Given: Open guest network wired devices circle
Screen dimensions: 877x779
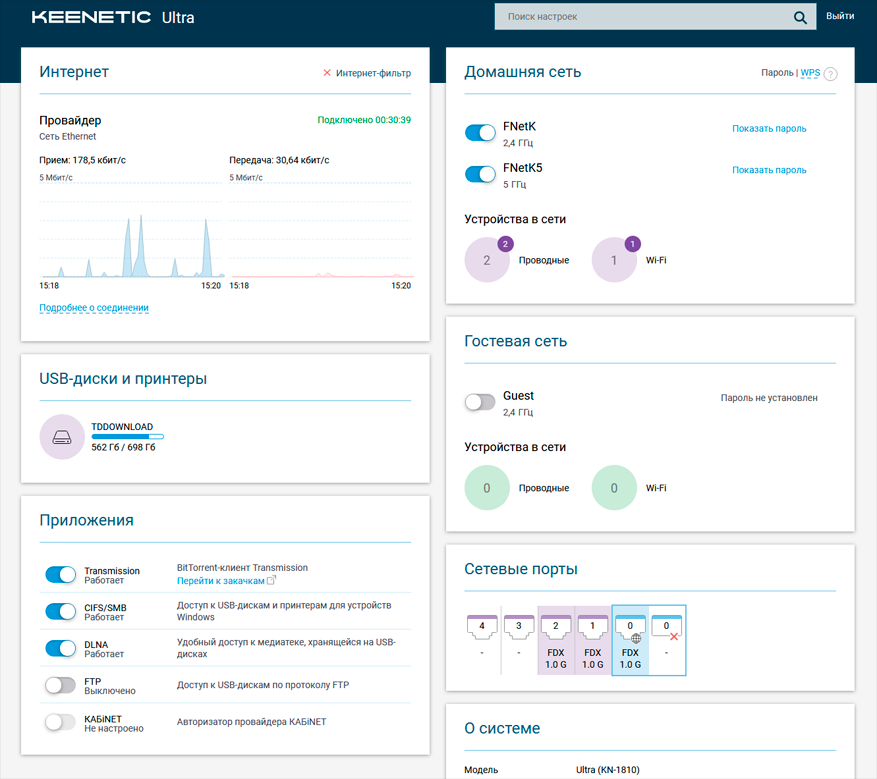Looking at the screenshot, I should [487, 488].
